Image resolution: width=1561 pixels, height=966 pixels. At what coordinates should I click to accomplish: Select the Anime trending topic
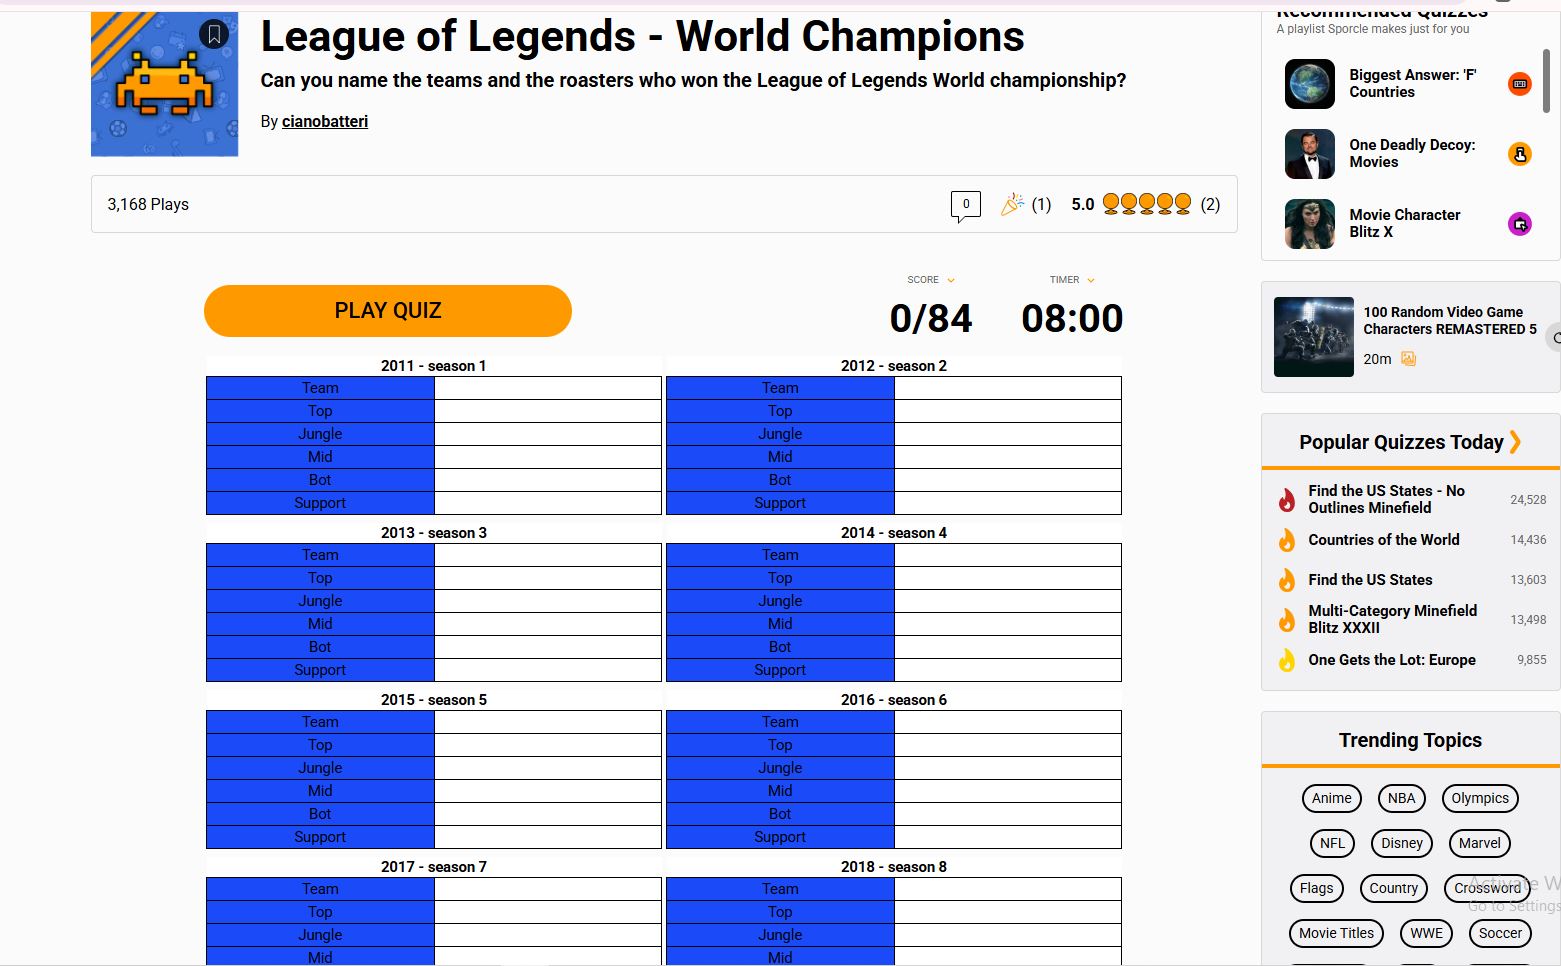pyautogui.click(x=1331, y=798)
